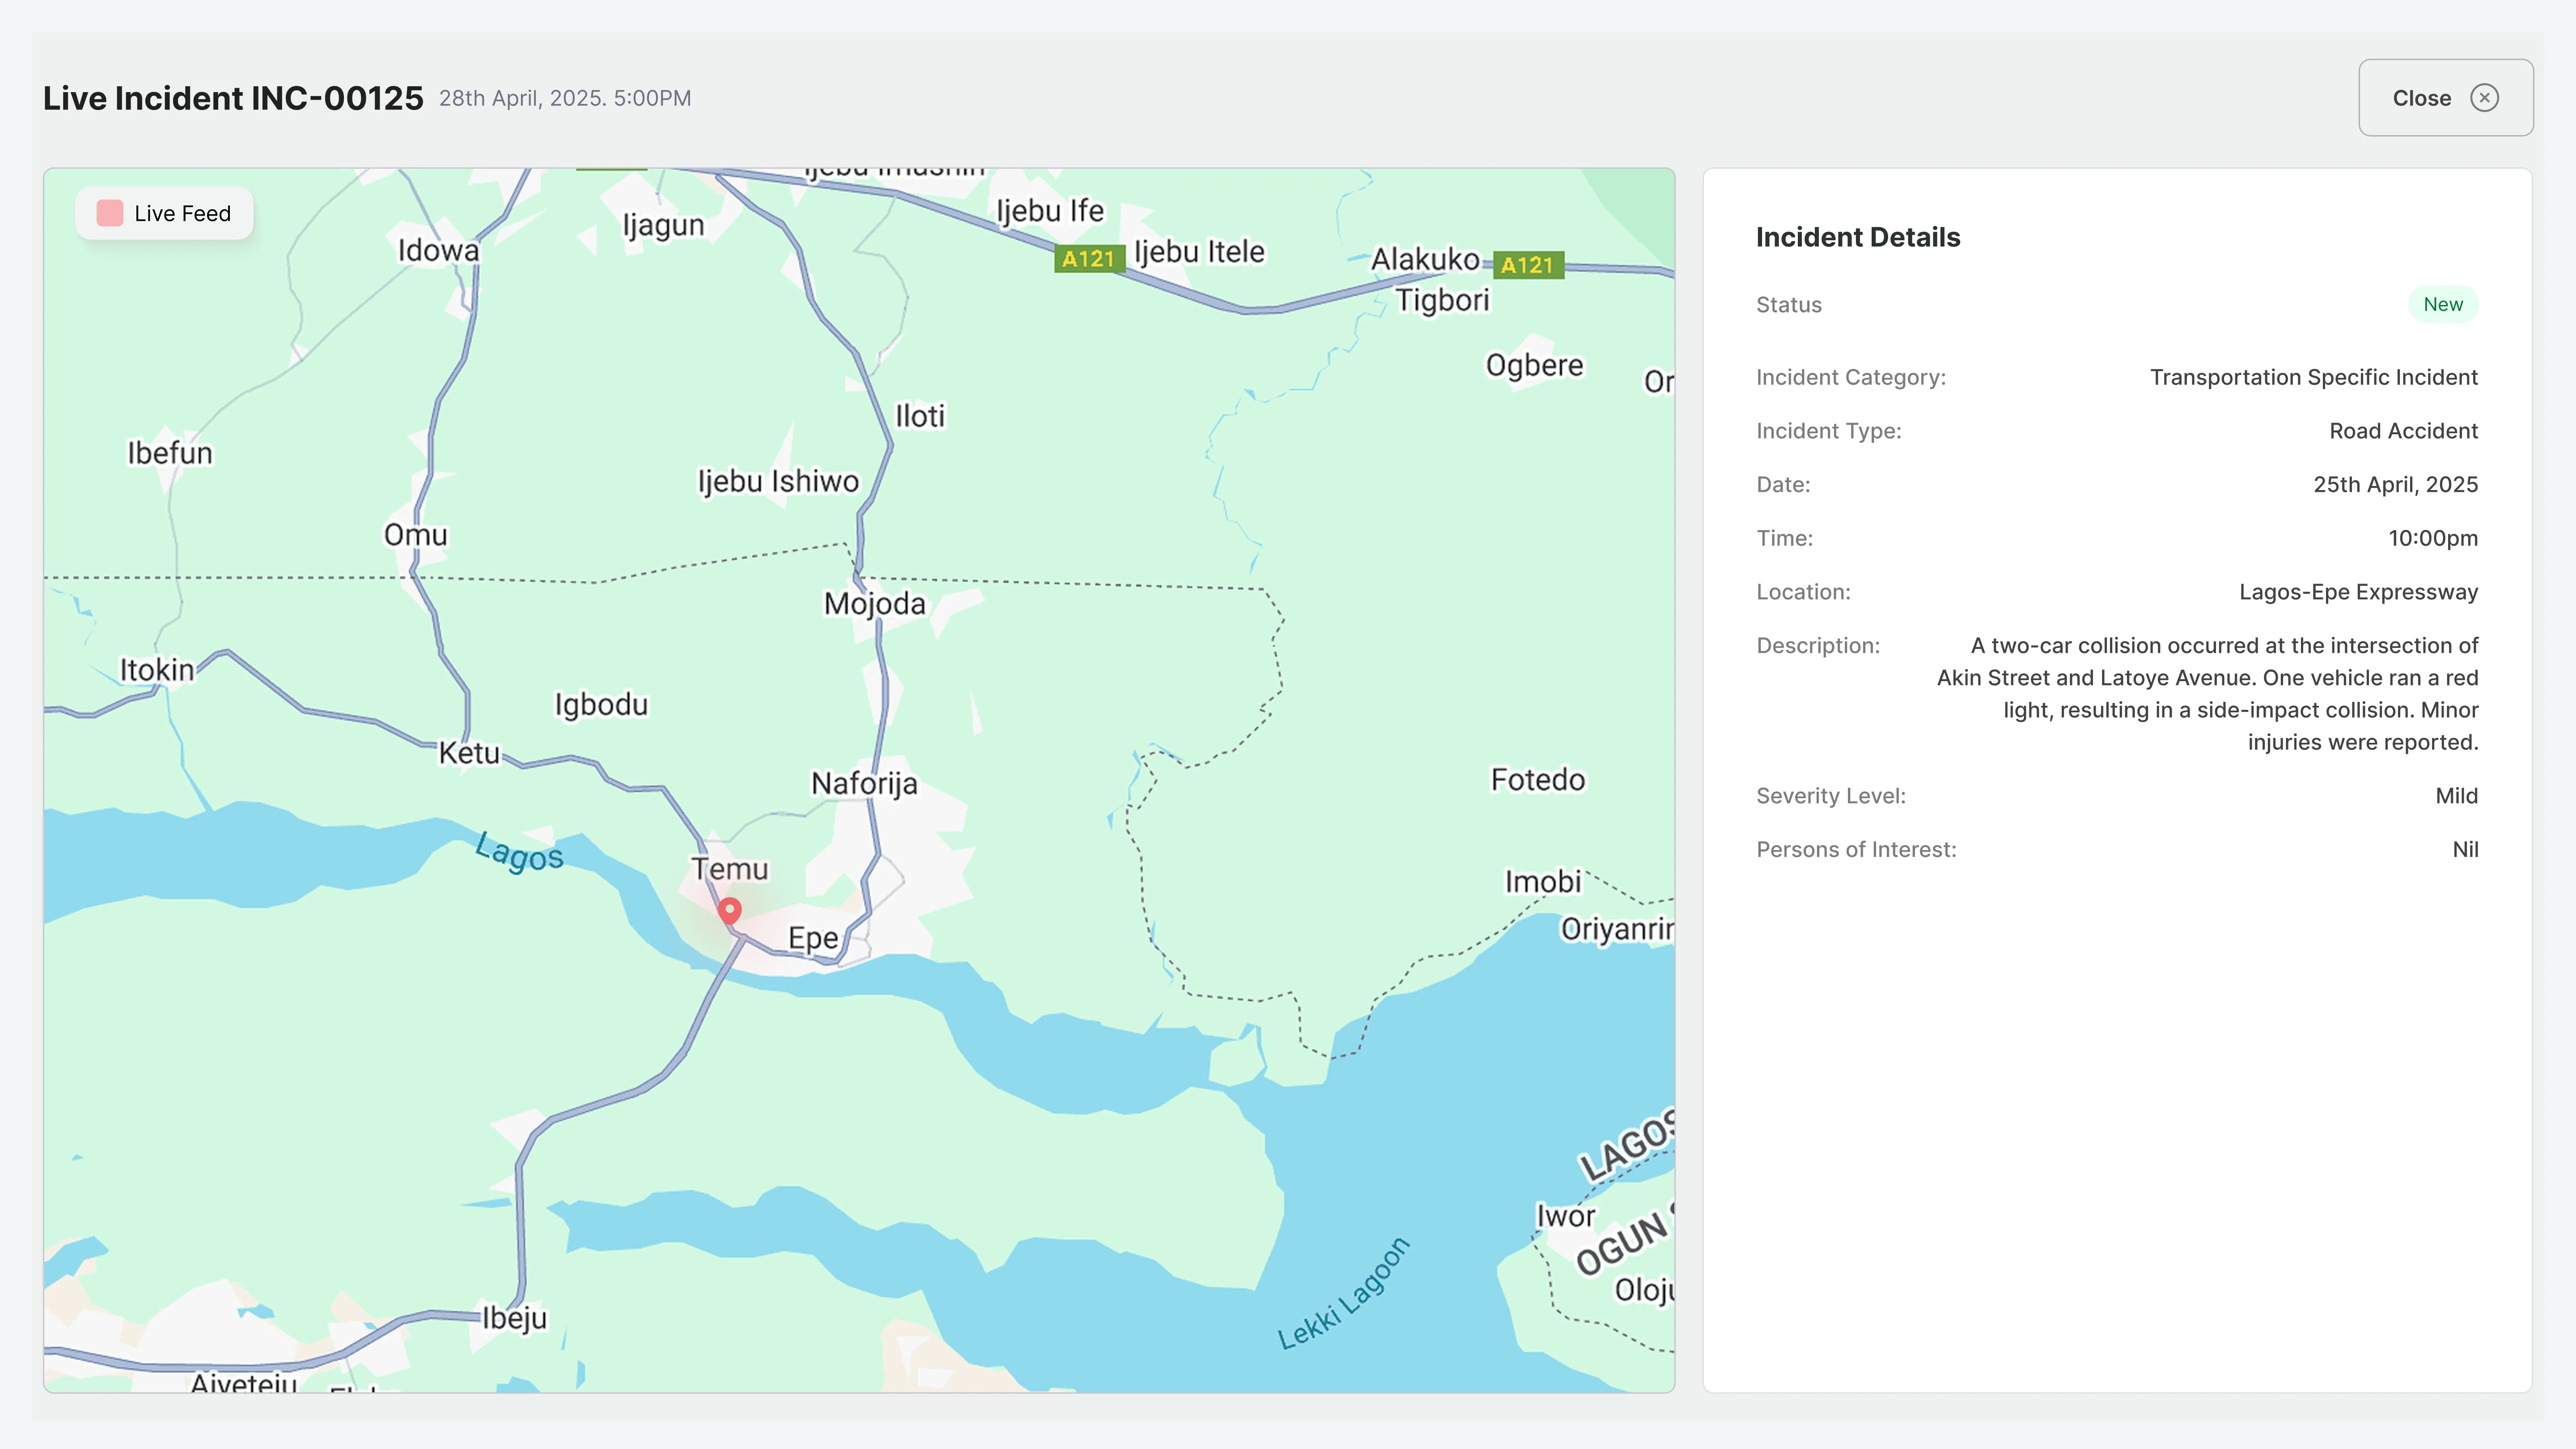
Task: Click the Live Feed badge
Action: coord(164,213)
